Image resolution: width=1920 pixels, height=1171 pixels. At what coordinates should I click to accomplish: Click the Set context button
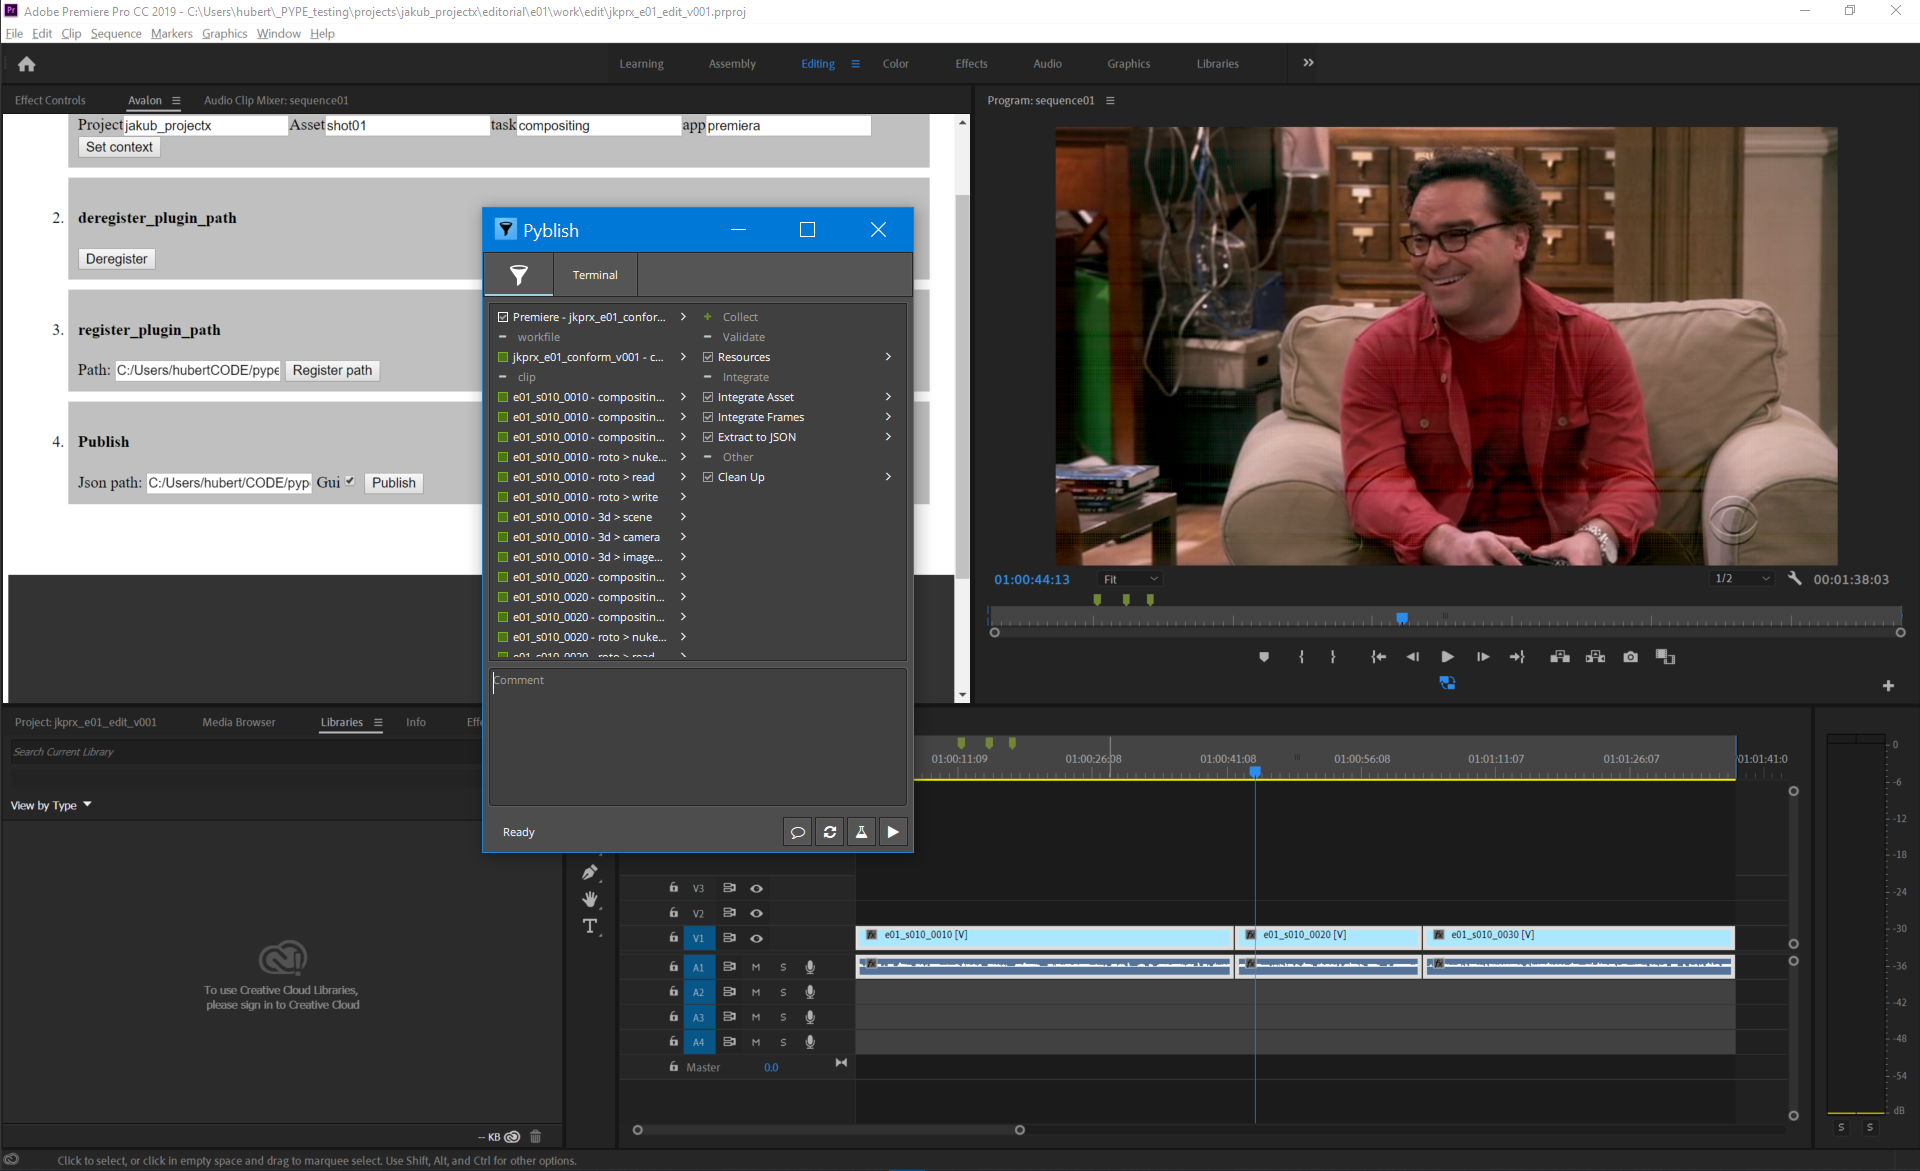coord(119,147)
